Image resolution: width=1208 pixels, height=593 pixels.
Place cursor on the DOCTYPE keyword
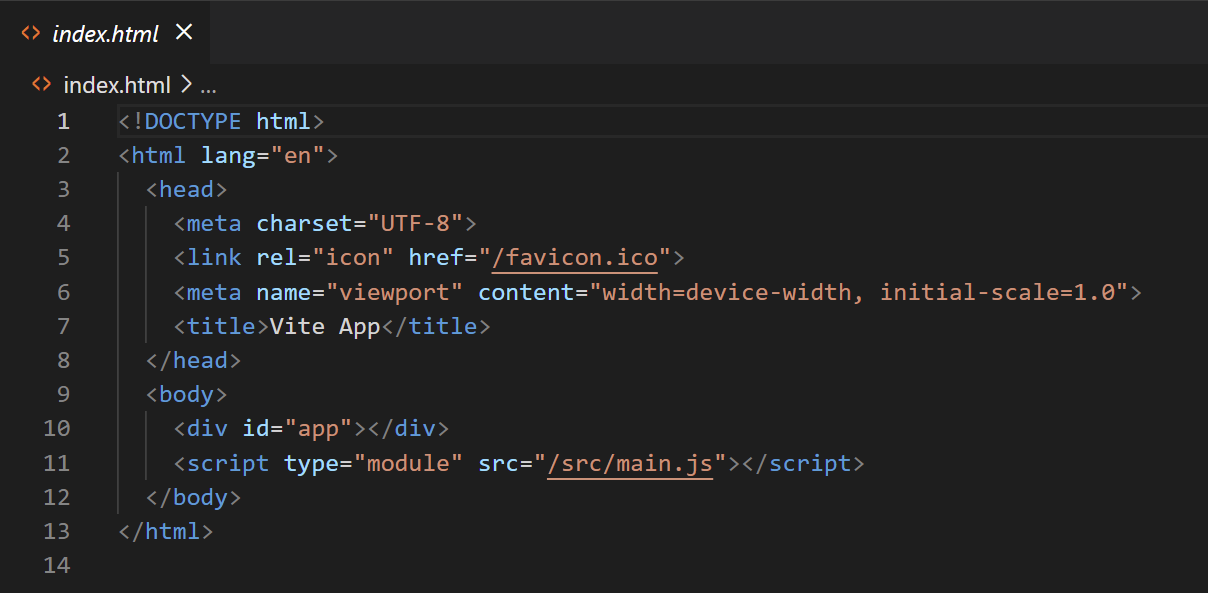tap(193, 121)
